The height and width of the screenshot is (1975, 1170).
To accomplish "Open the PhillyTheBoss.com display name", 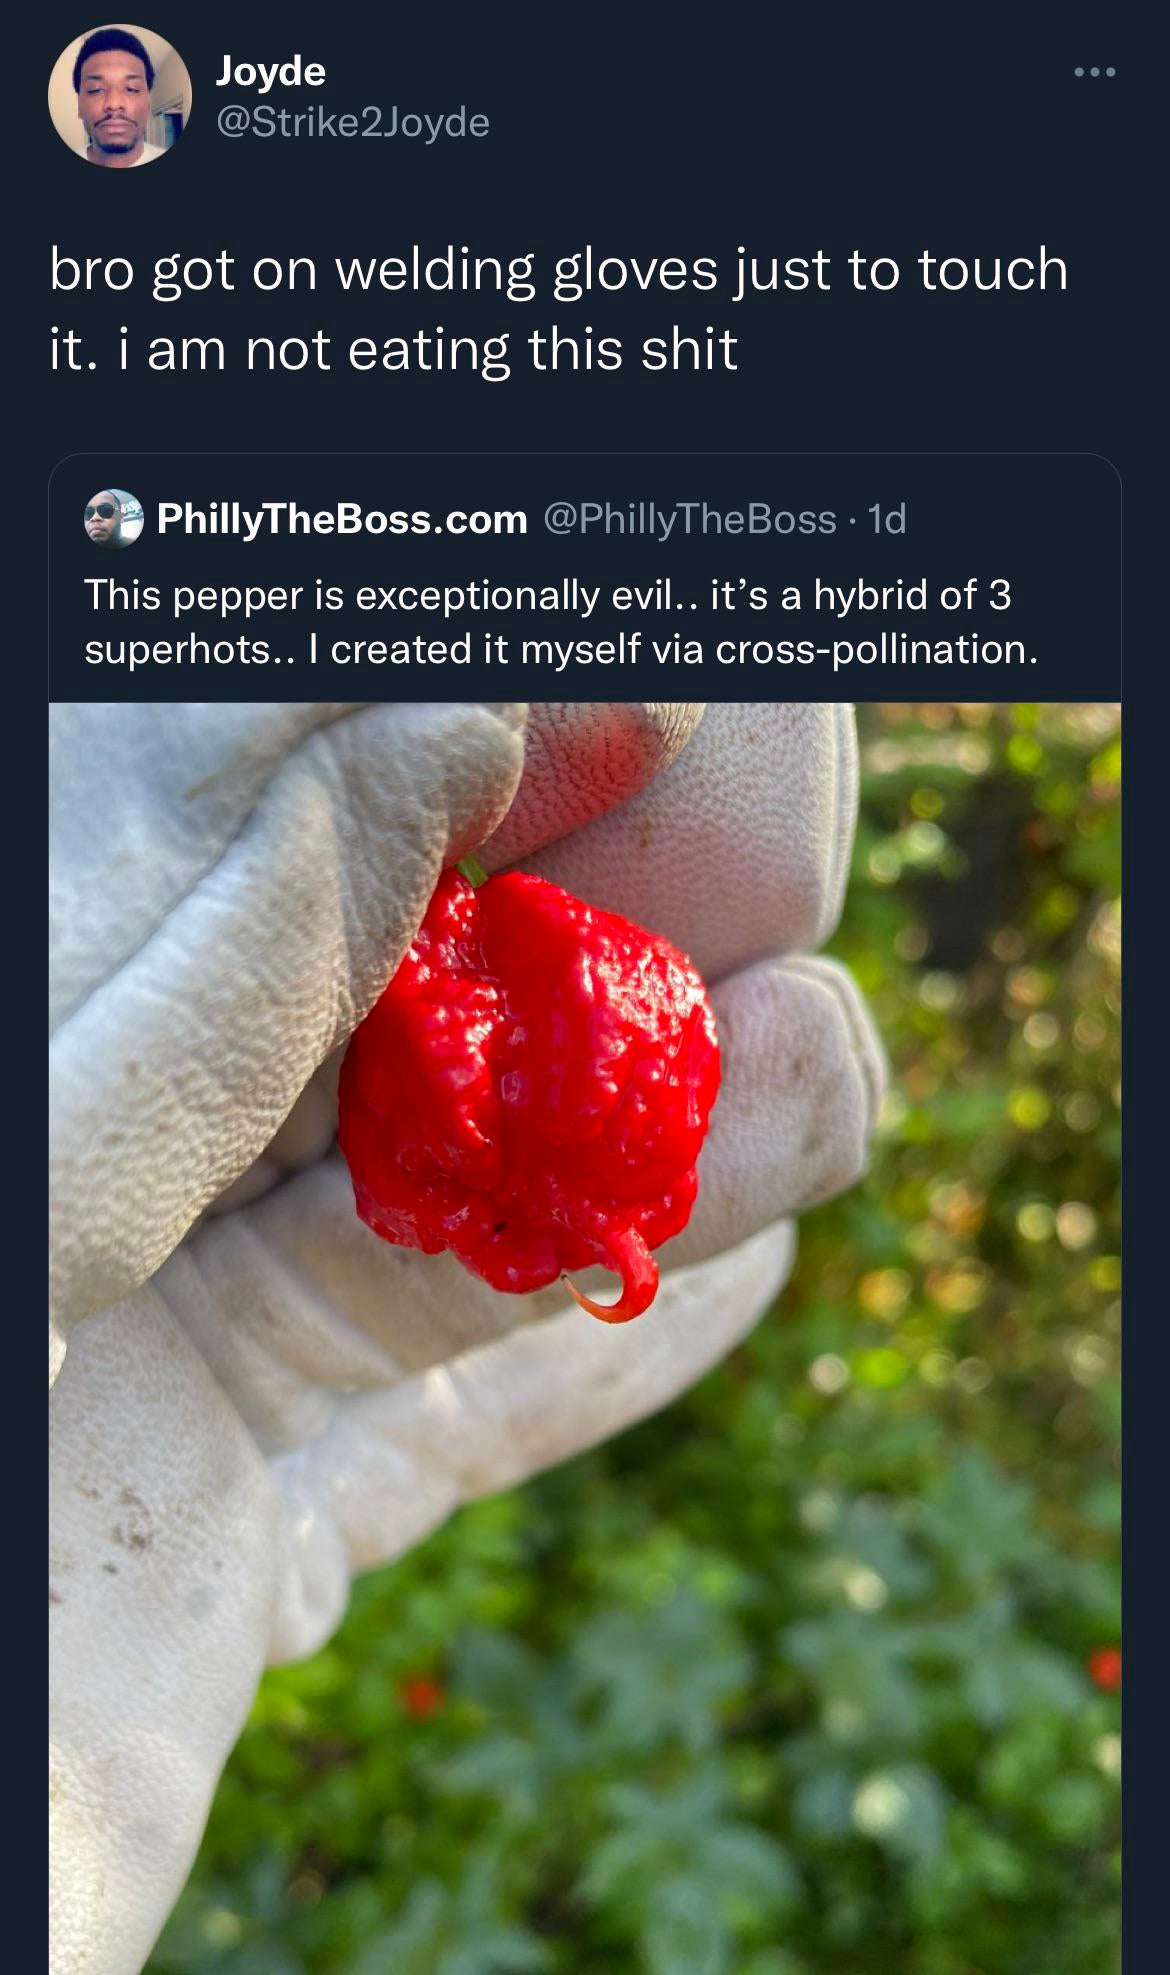I will coord(342,519).
